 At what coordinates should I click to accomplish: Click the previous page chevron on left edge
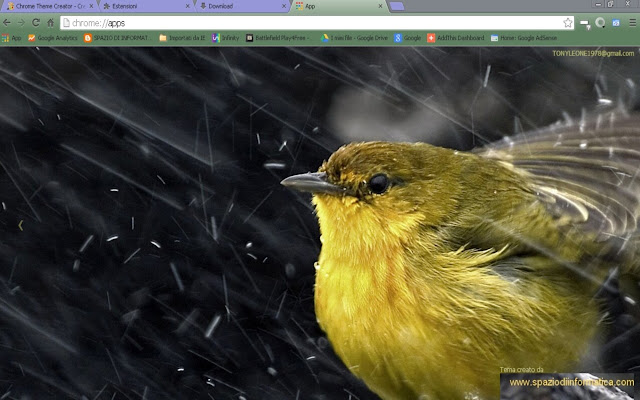click(x=20, y=225)
